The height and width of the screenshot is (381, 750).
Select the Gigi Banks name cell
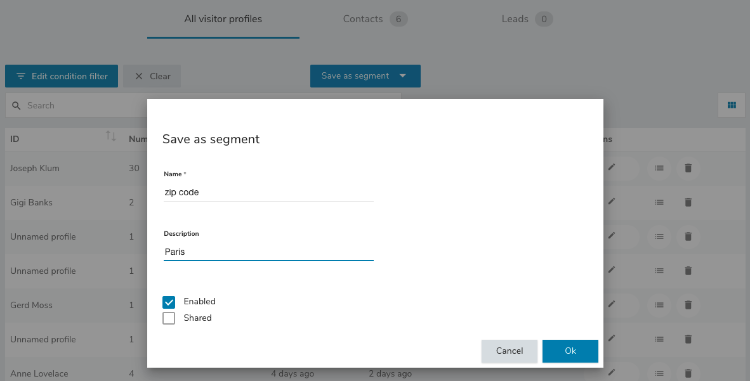point(32,203)
